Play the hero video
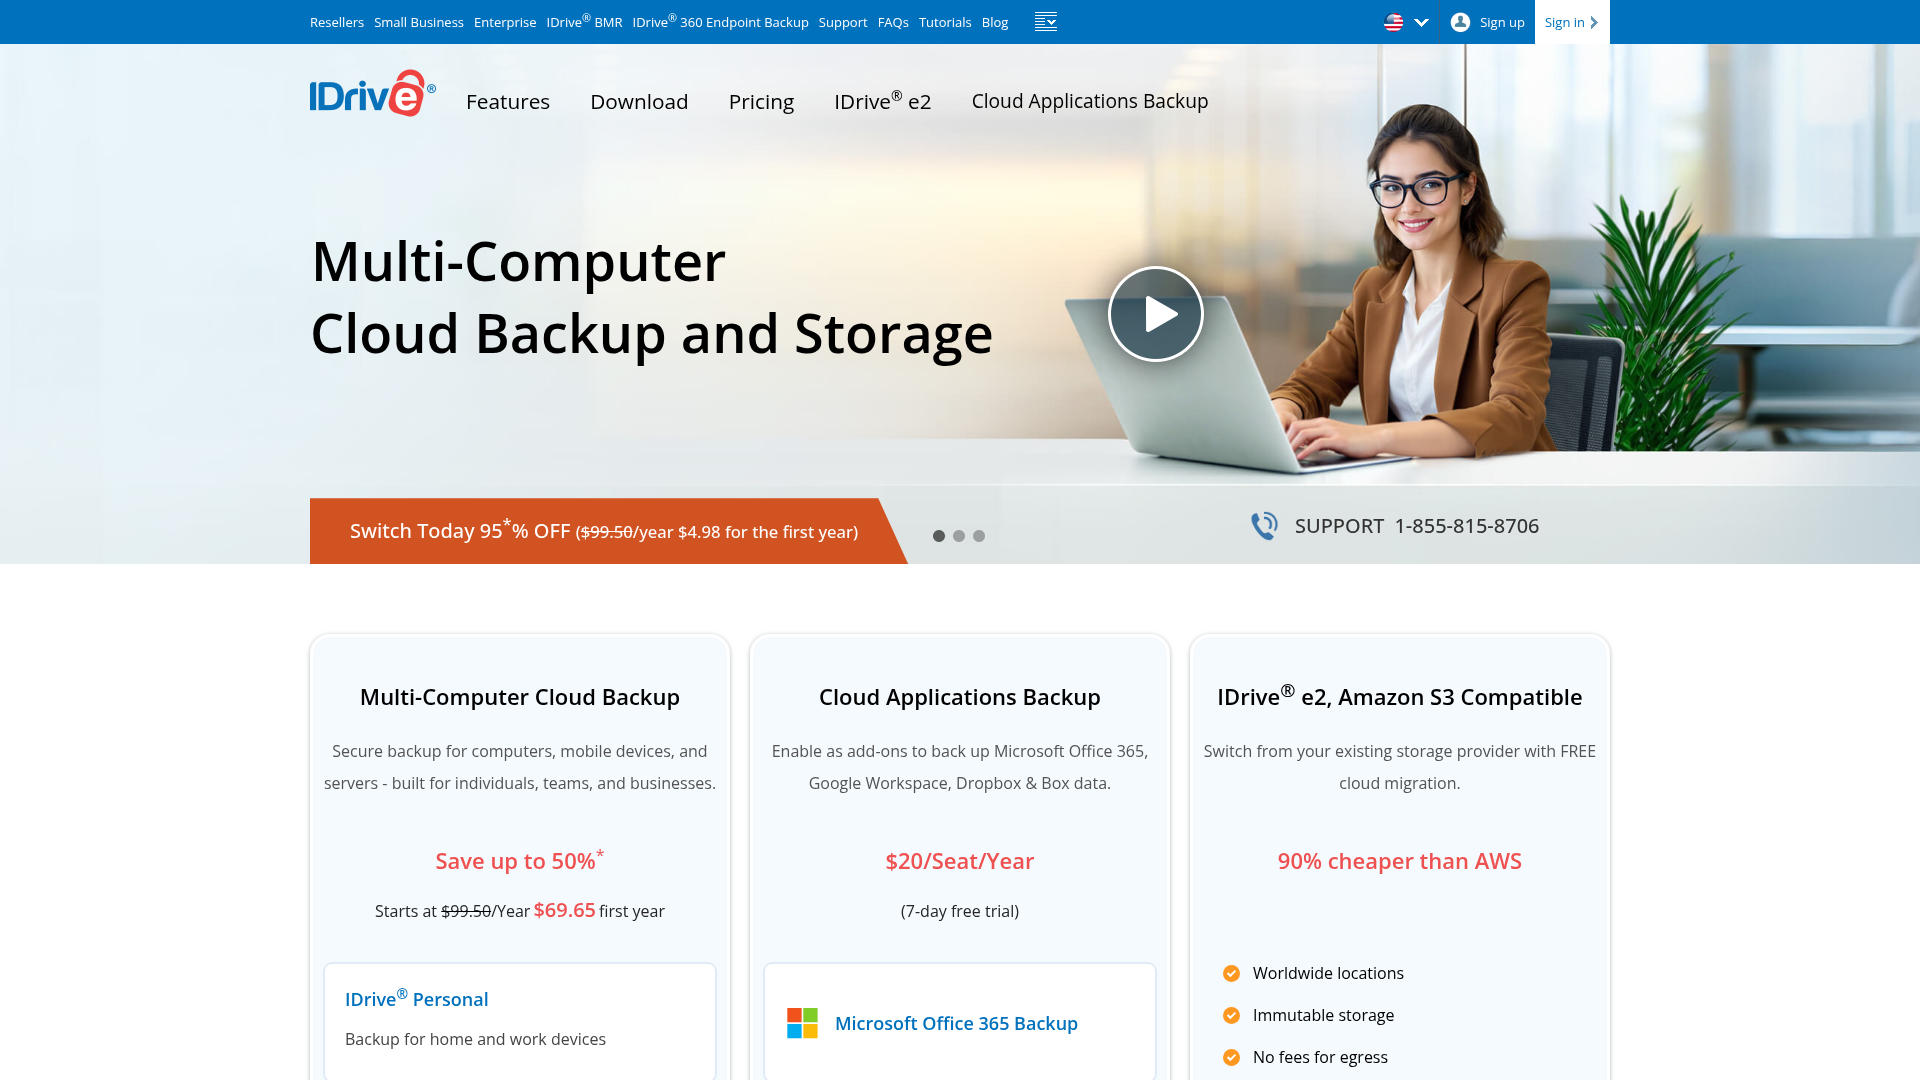The height and width of the screenshot is (1080, 1920). (x=1155, y=314)
